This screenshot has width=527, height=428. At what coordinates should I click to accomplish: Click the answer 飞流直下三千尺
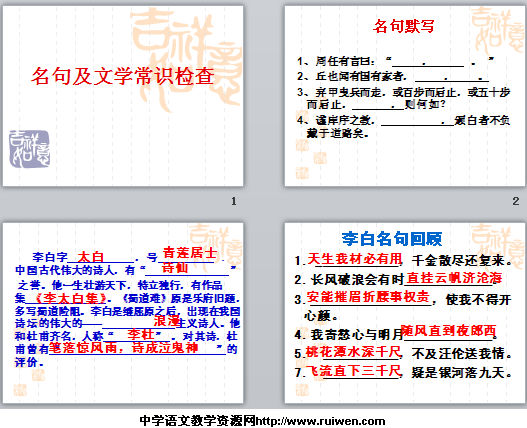click(354, 371)
